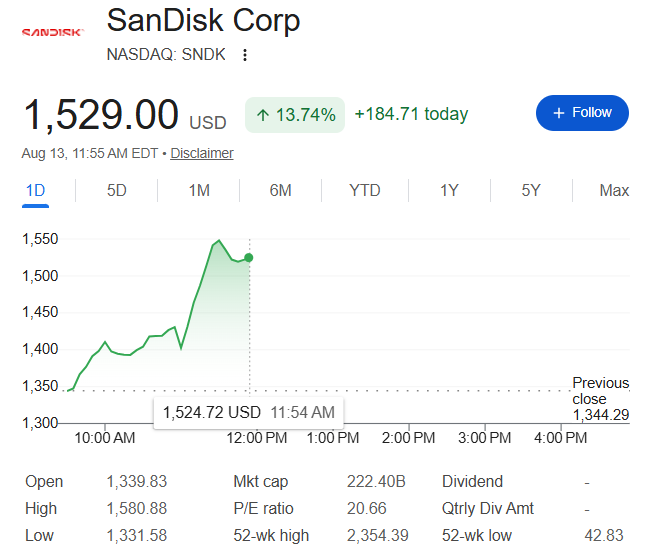Click the SanDisk Corp title
Viewport: 647px width, 550px height.
(203, 21)
